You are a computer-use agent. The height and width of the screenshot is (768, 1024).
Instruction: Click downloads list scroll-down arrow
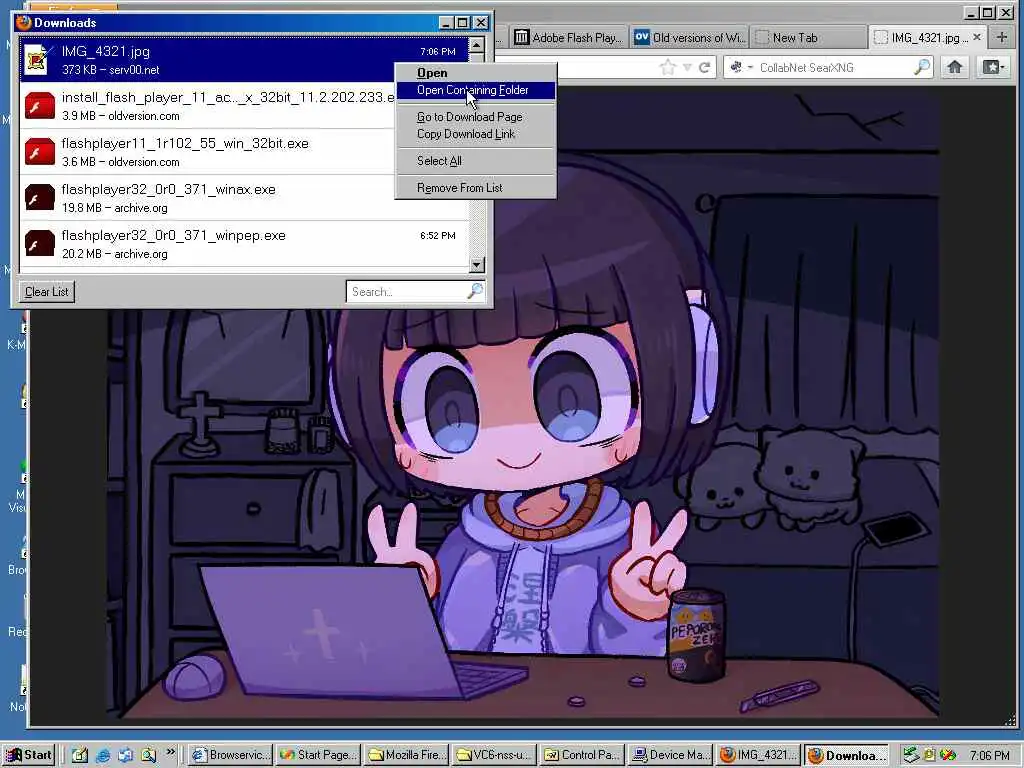pos(477,265)
